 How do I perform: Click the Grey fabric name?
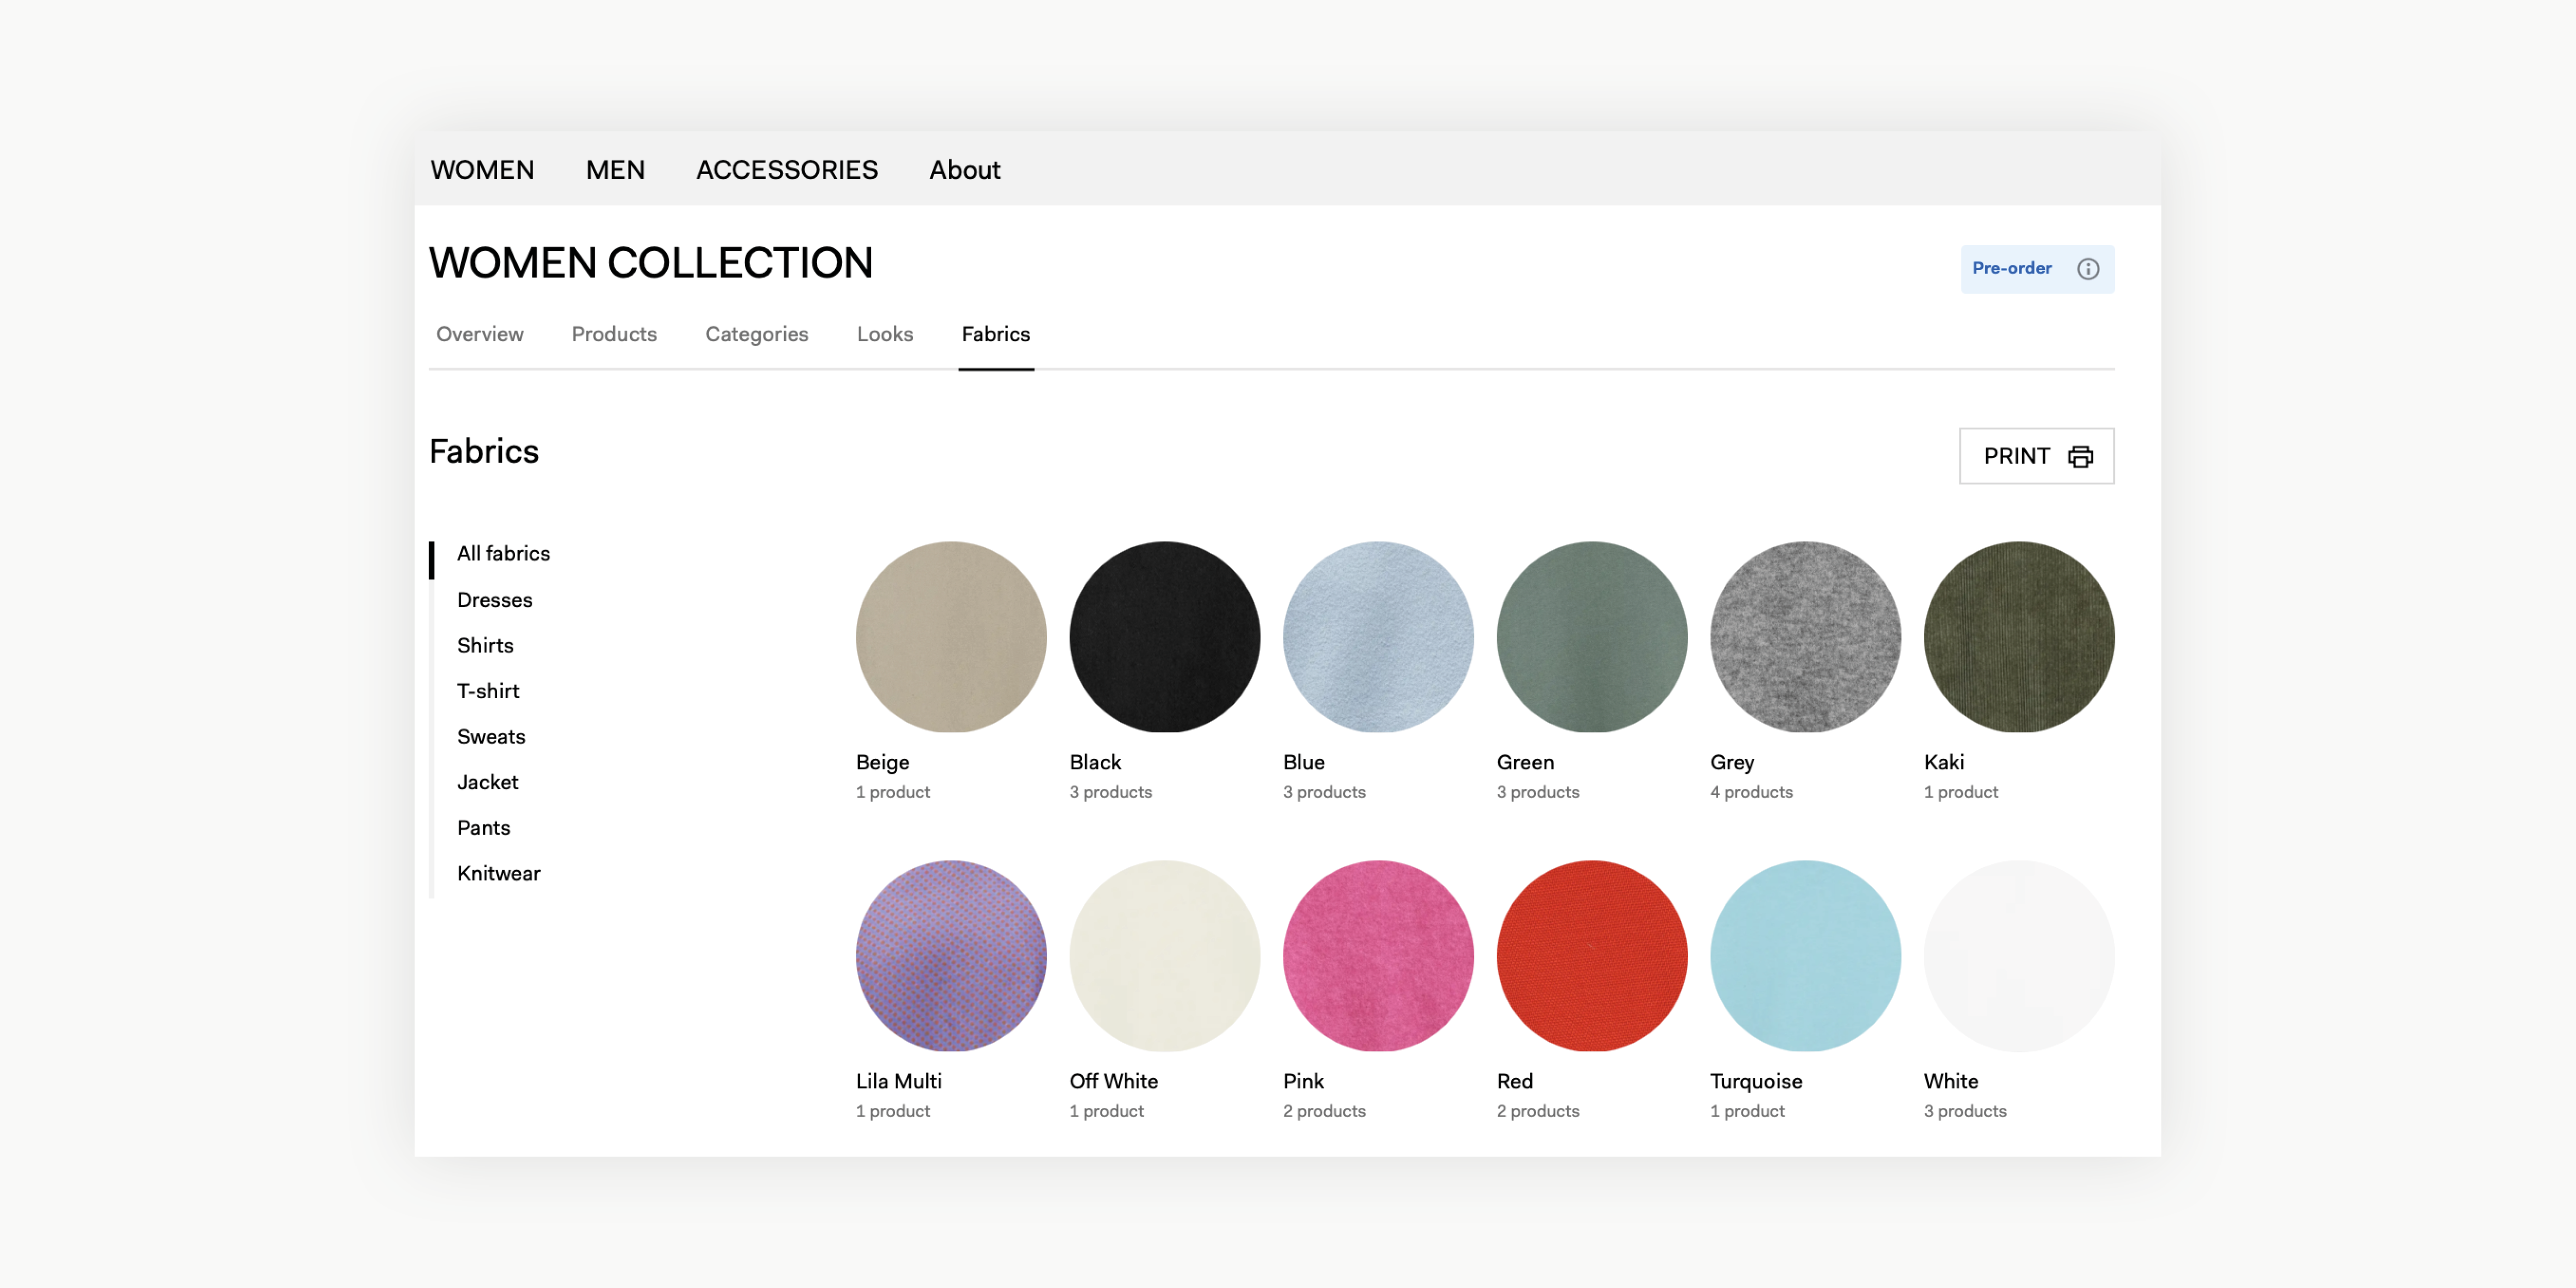(x=1732, y=762)
